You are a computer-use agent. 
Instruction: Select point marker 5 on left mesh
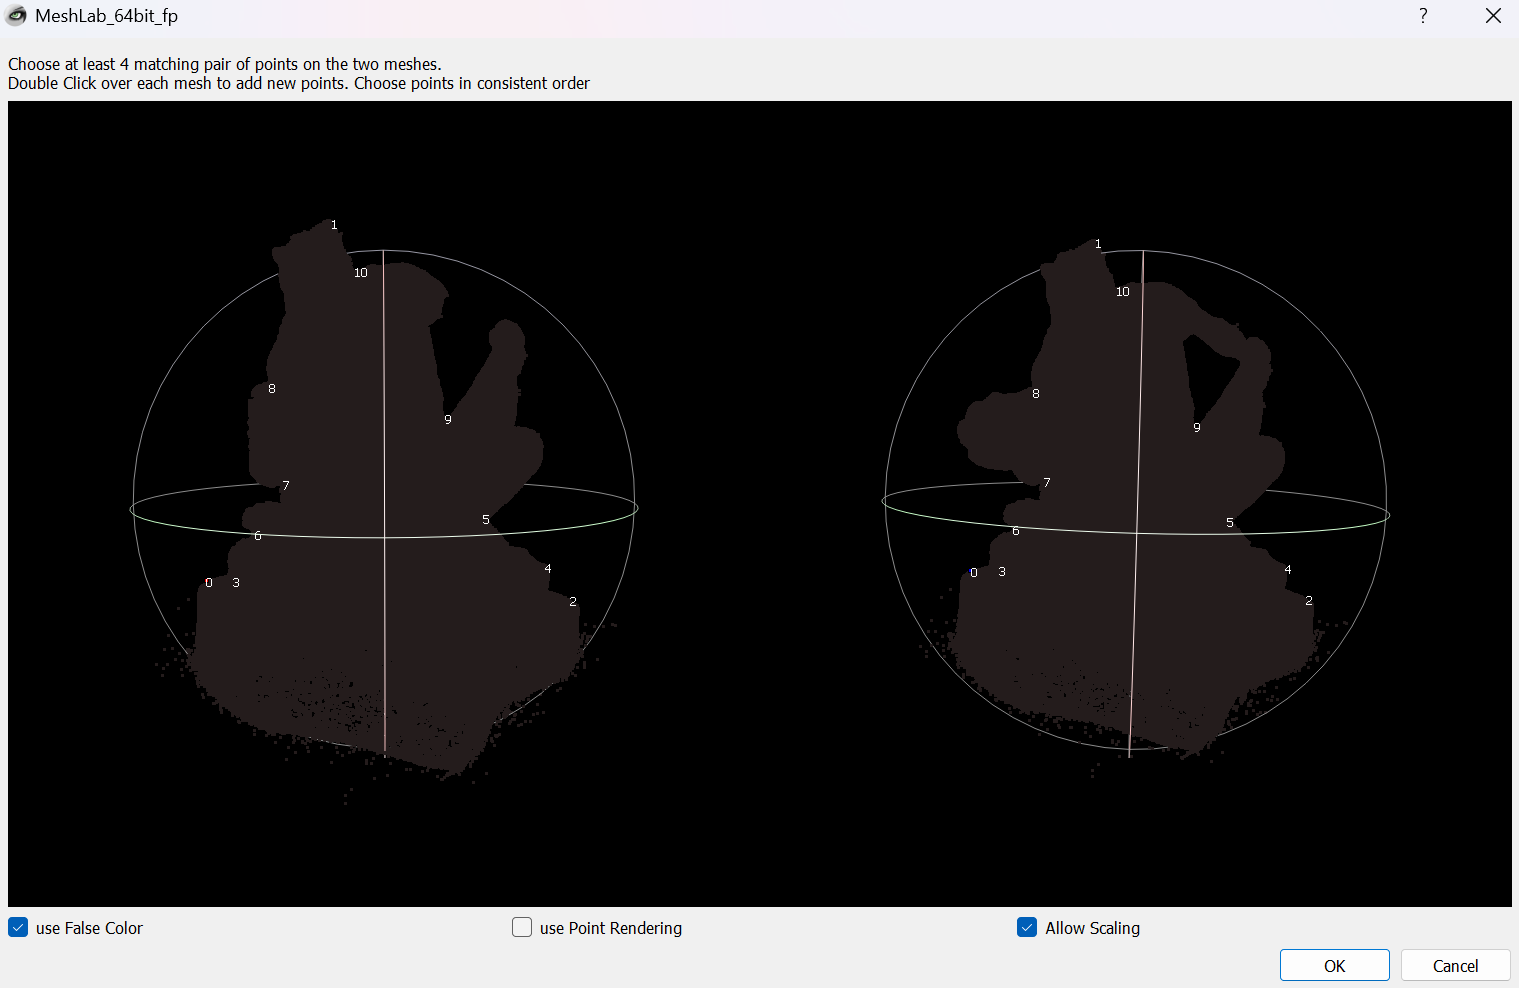(x=486, y=519)
